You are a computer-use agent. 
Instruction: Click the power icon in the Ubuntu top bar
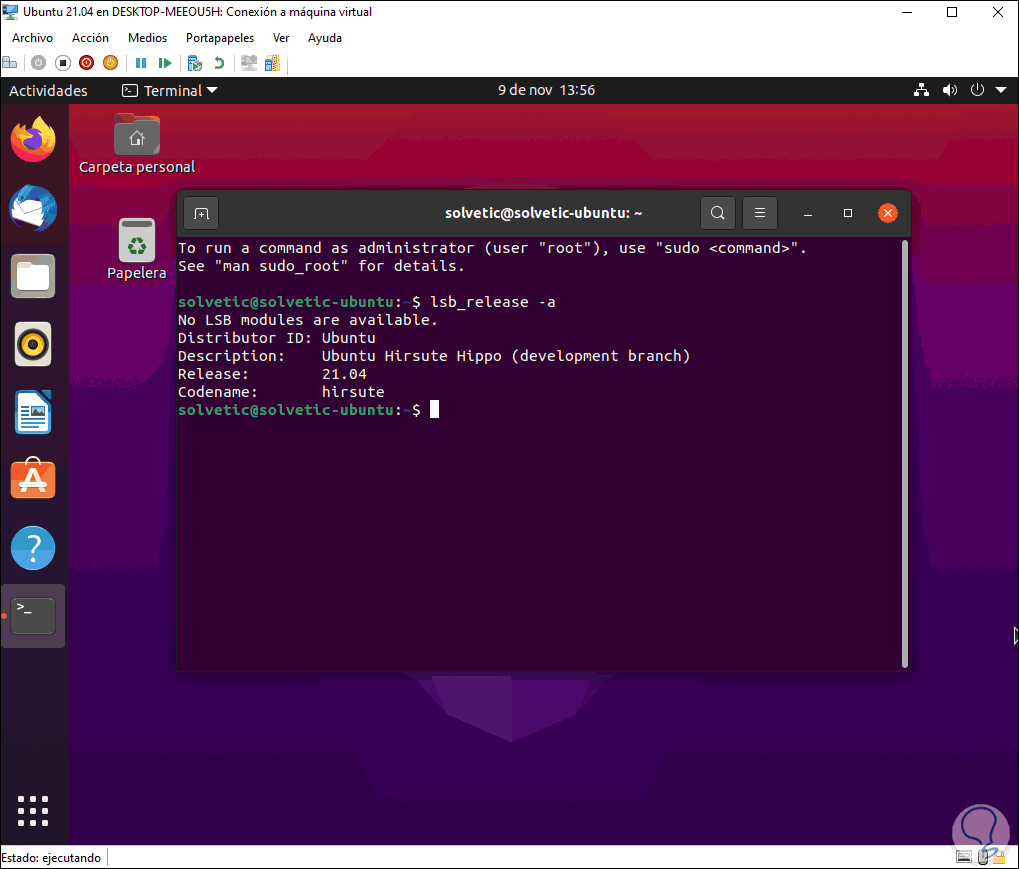point(977,90)
